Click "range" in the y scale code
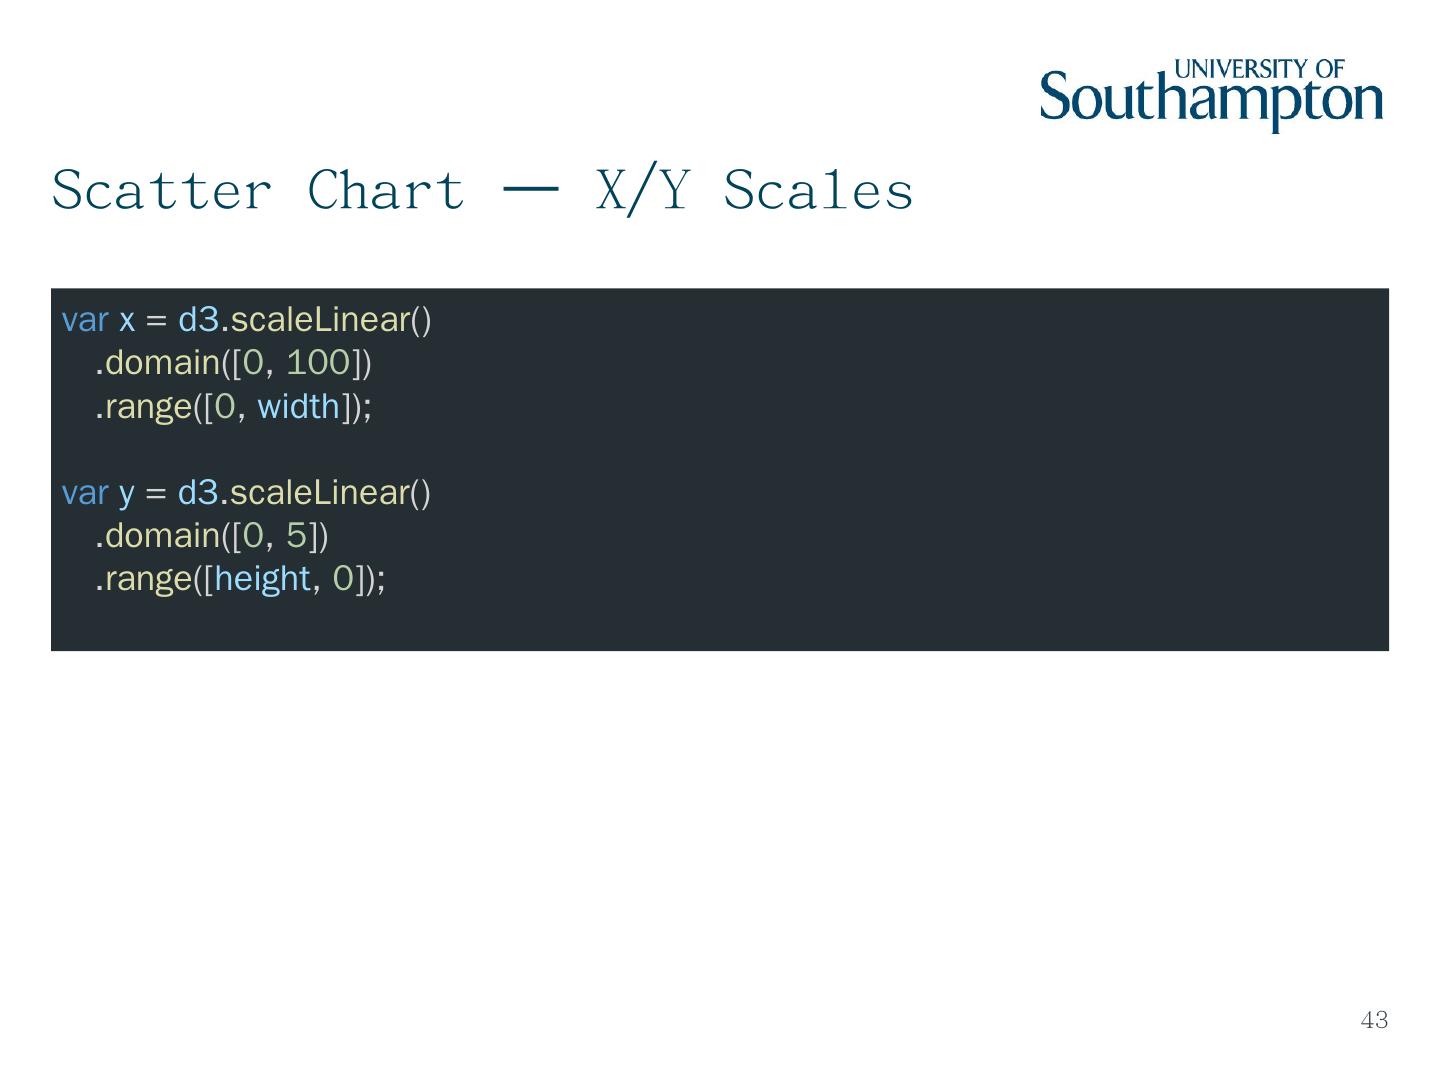Viewport: 1440px width, 1080px height. pyautogui.click(x=148, y=579)
